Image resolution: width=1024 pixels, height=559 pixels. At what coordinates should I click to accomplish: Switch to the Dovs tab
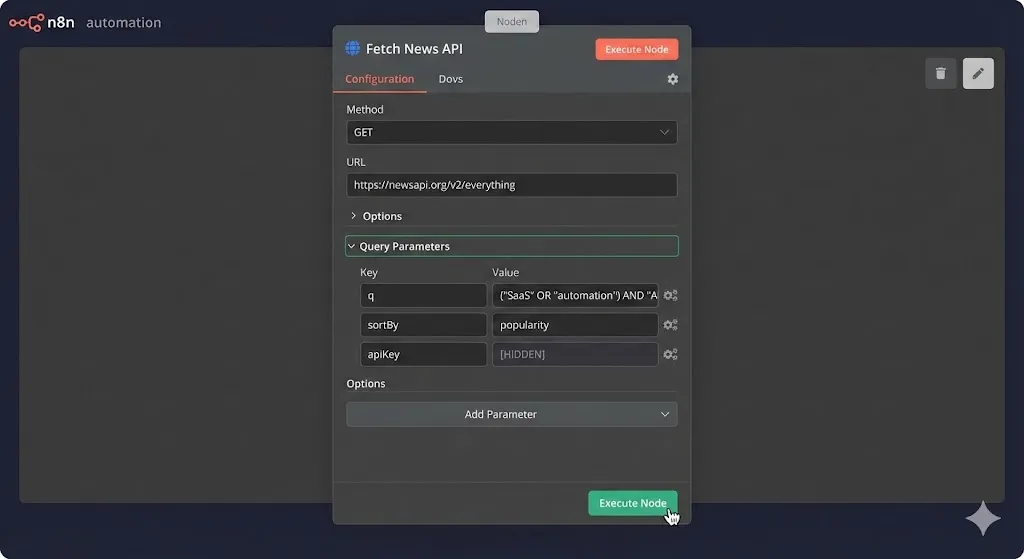point(451,79)
